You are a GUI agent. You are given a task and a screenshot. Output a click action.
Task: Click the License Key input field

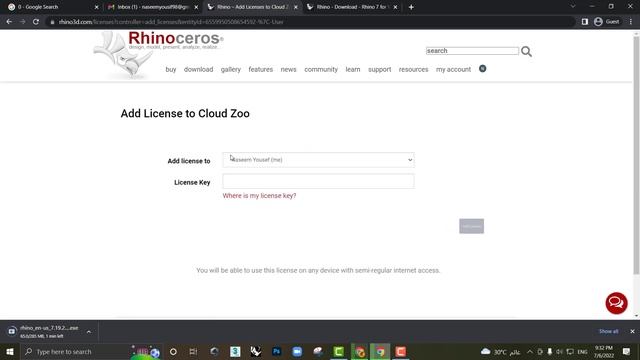(x=318, y=181)
